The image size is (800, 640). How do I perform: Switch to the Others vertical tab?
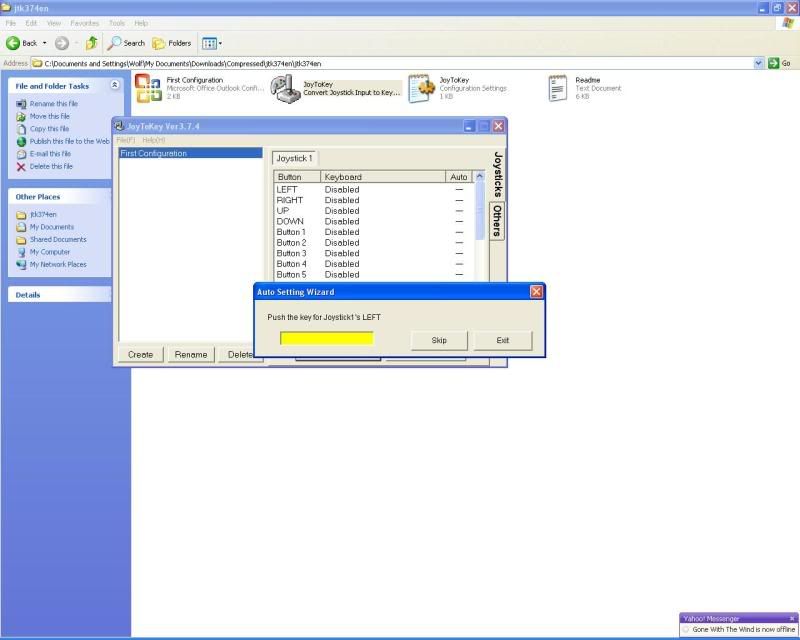(x=496, y=222)
